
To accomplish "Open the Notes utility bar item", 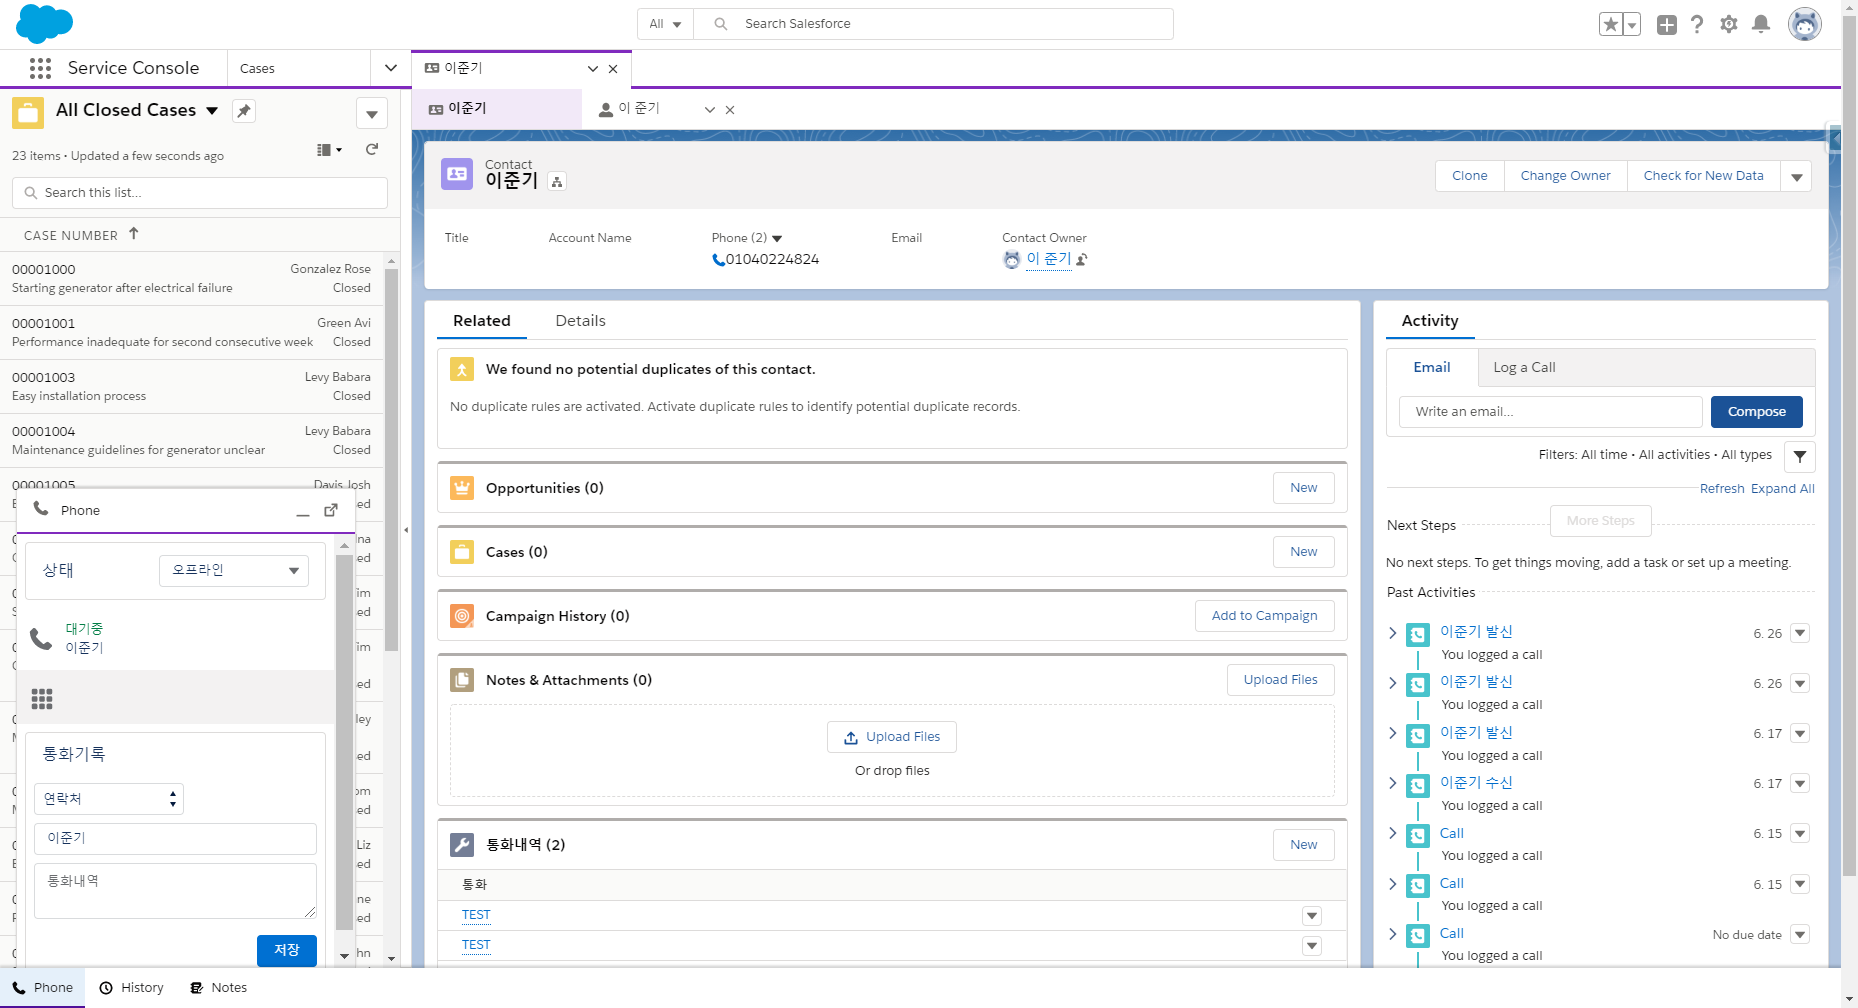I will [x=219, y=988].
